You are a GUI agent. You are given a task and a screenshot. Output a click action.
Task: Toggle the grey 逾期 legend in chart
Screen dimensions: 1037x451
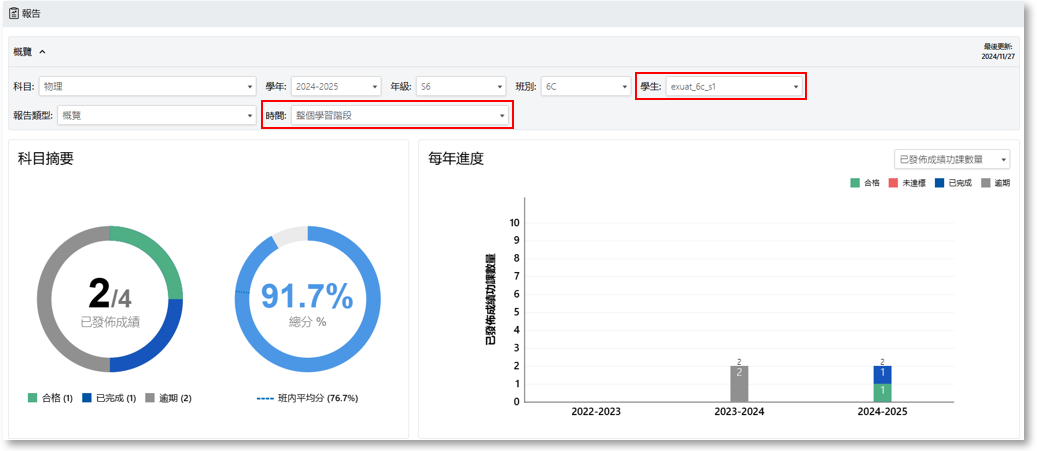tap(995, 184)
